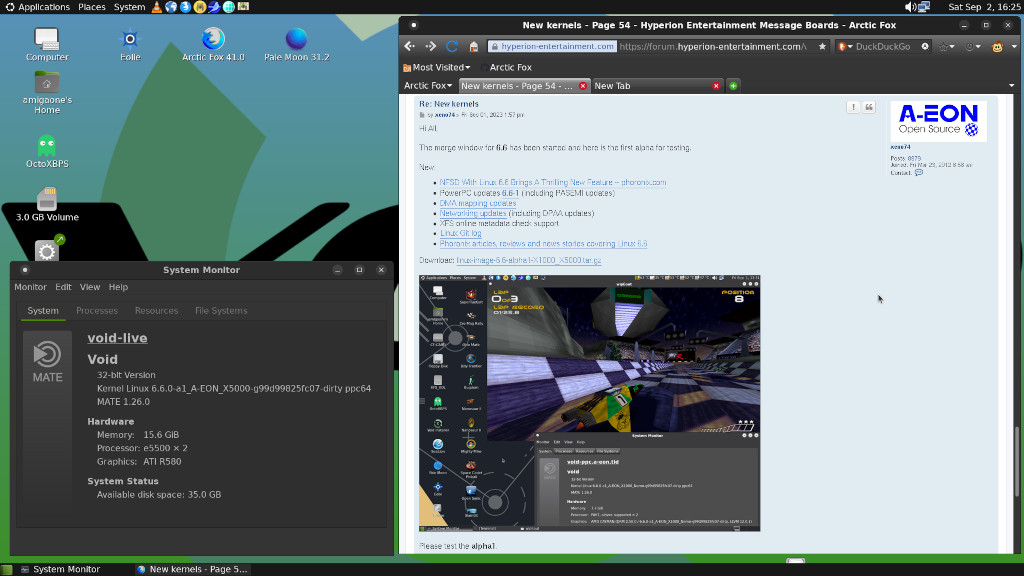Open the DMA mapping updates link
Viewport: 1024px width, 576px height.
477,203
